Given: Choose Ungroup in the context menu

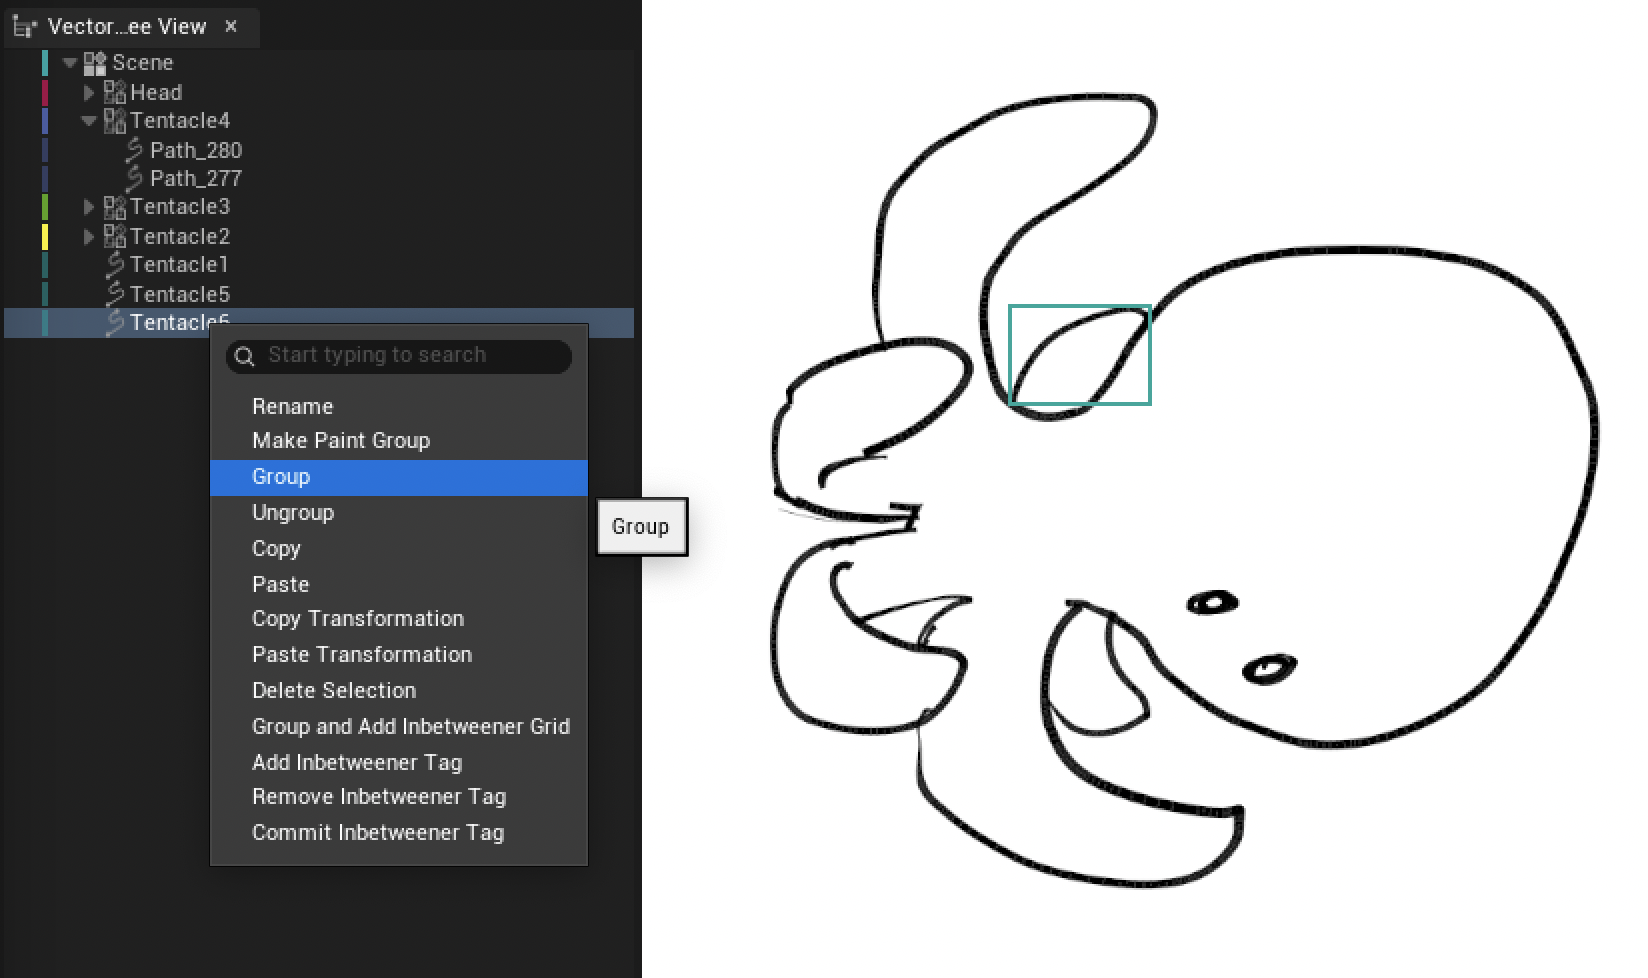Looking at the screenshot, I should (293, 512).
